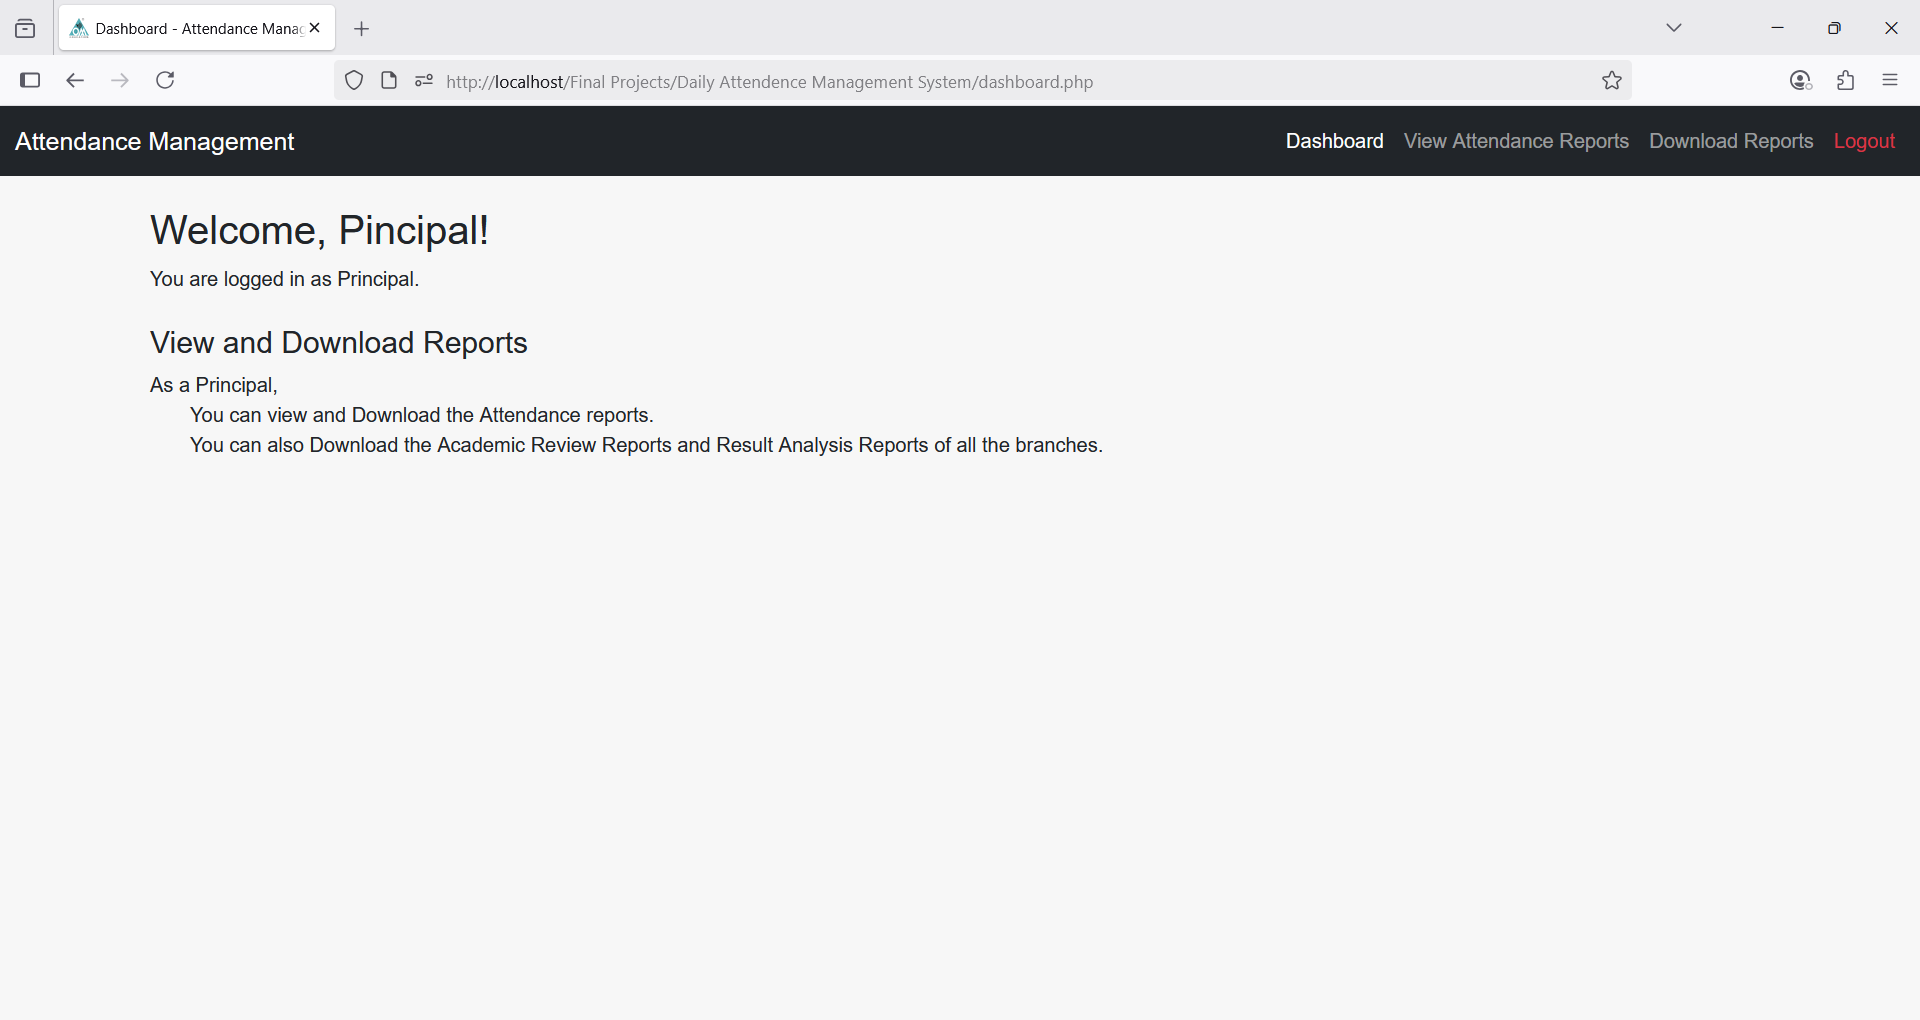Click the page information icon

click(x=389, y=81)
